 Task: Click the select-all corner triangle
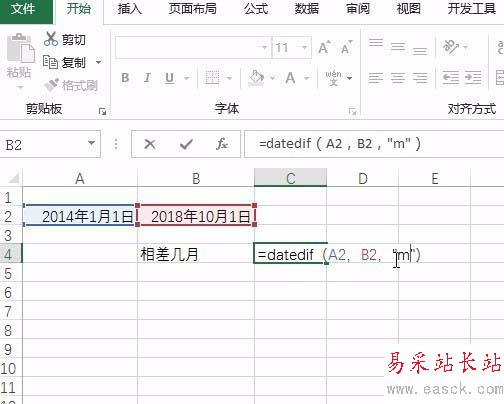[x=13, y=179]
